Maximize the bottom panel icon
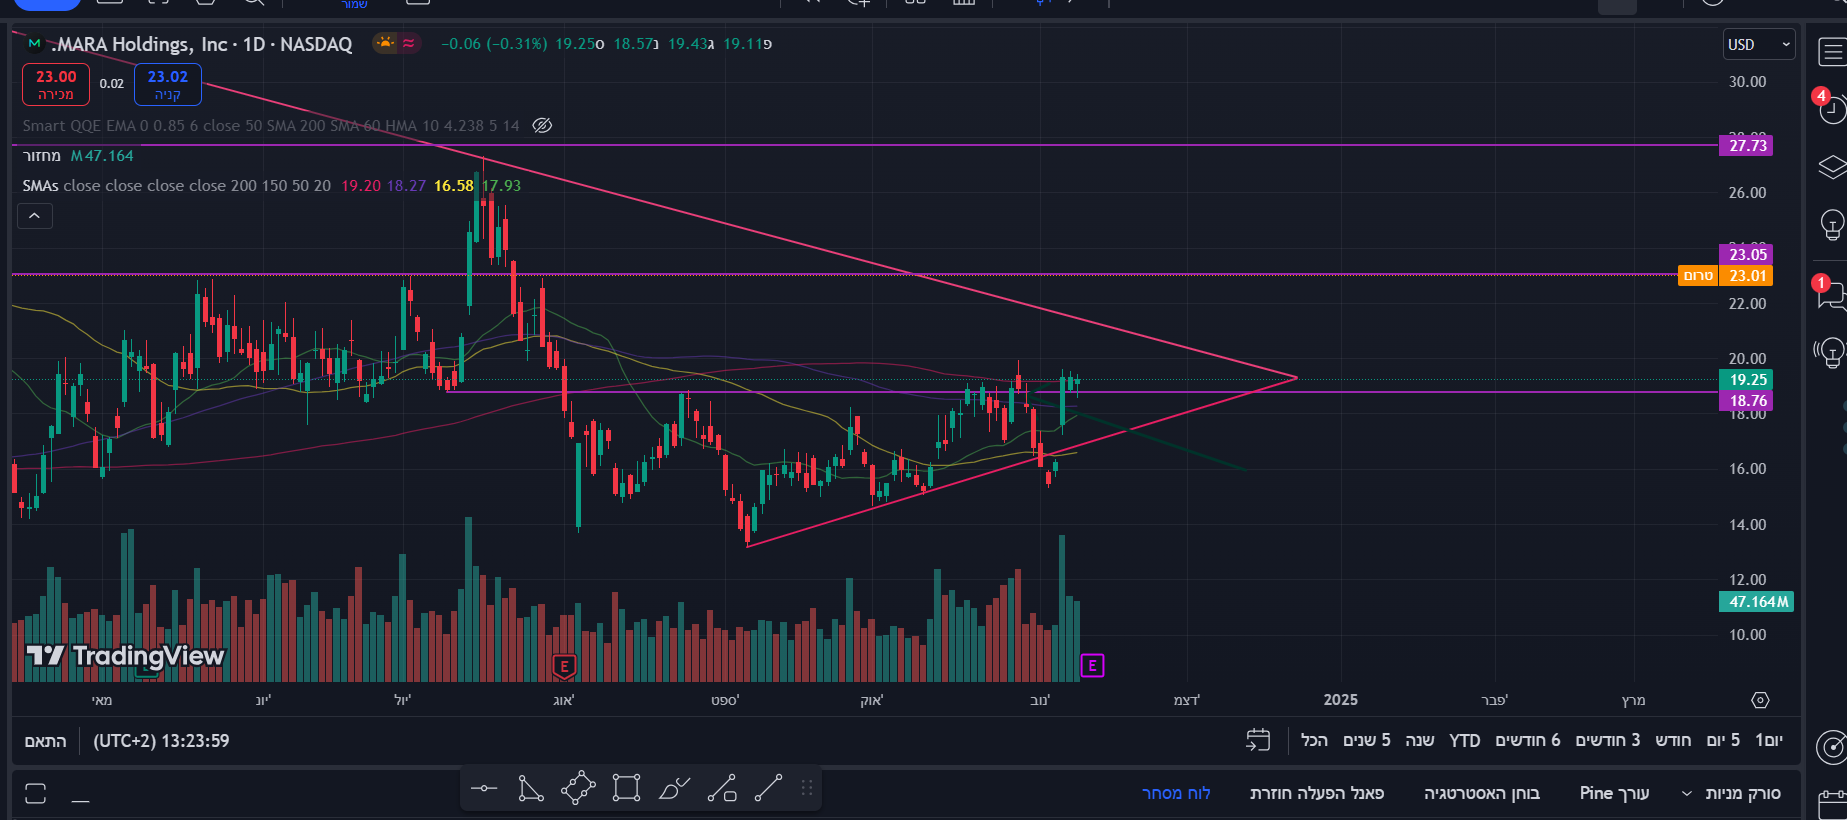 pyautogui.click(x=36, y=793)
